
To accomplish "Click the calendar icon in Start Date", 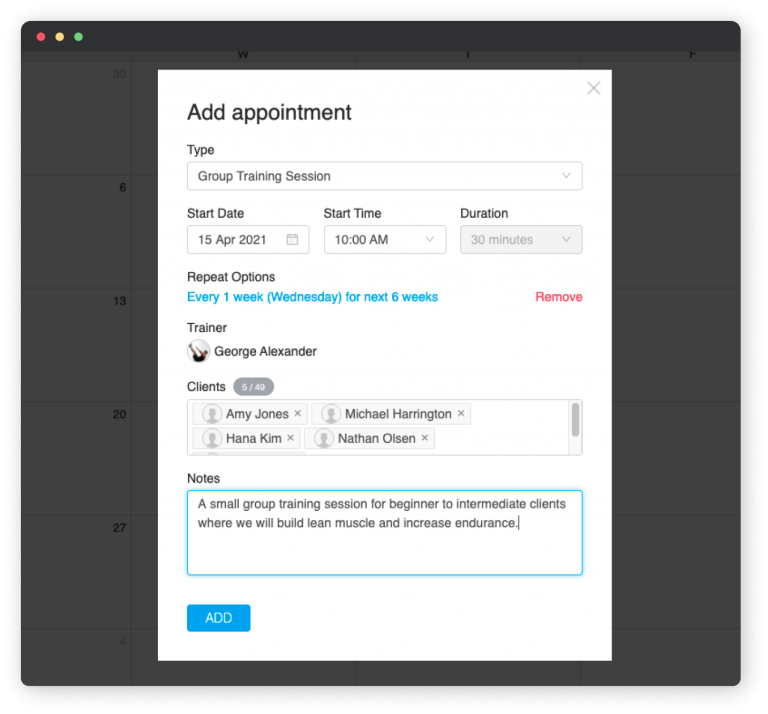I will (292, 239).
